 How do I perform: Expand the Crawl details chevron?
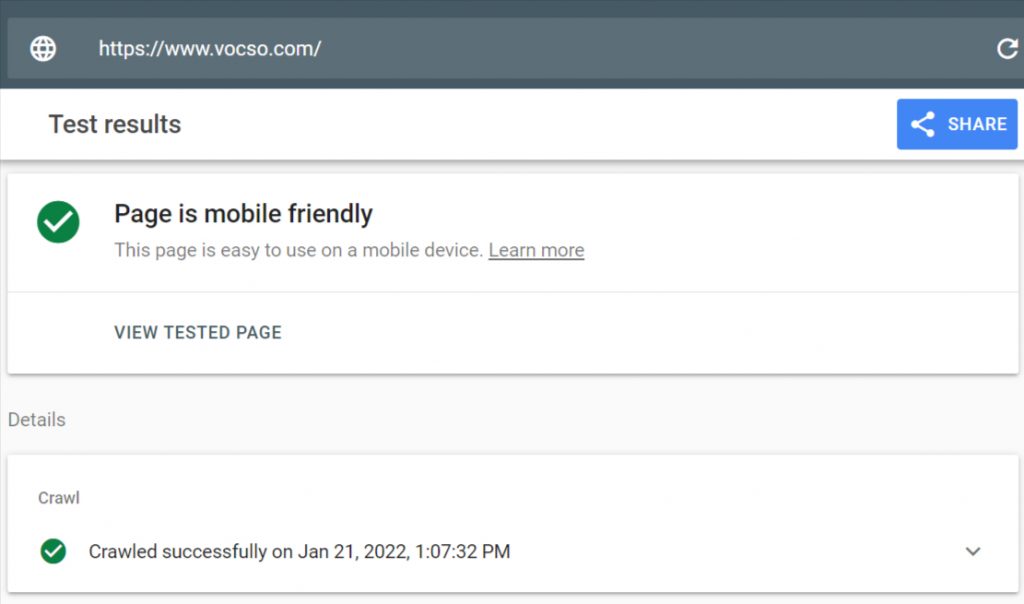click(x=973, y=551)
